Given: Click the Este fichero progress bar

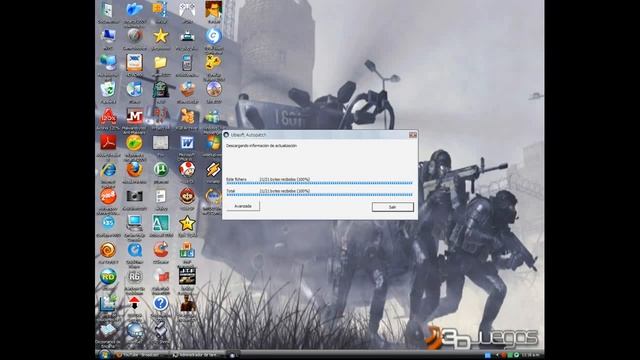Looking at the screenshot, I should (x=319, y=183).
